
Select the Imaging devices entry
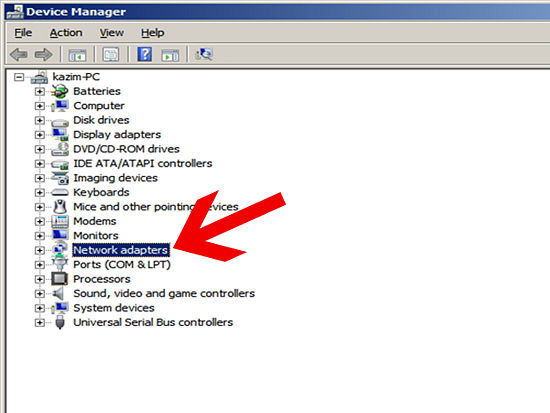pyautogui.click(x=115, y=178)
